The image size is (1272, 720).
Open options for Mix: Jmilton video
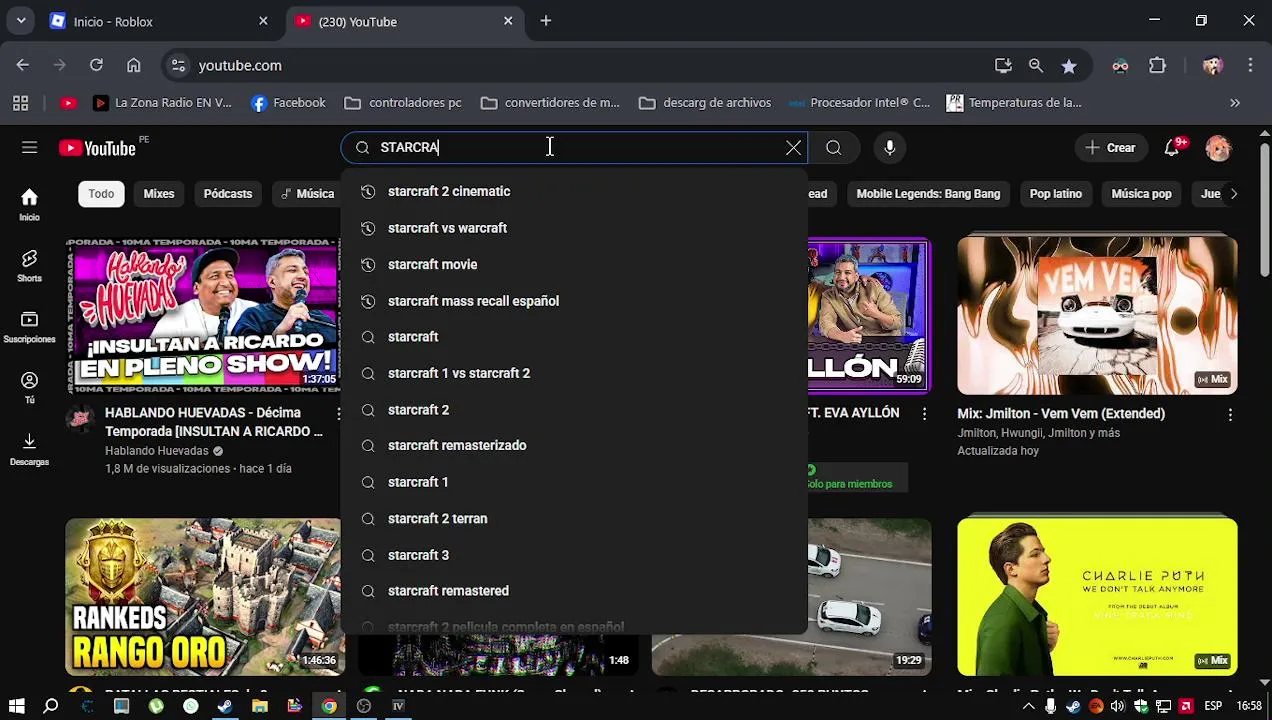pos(1230,414)
